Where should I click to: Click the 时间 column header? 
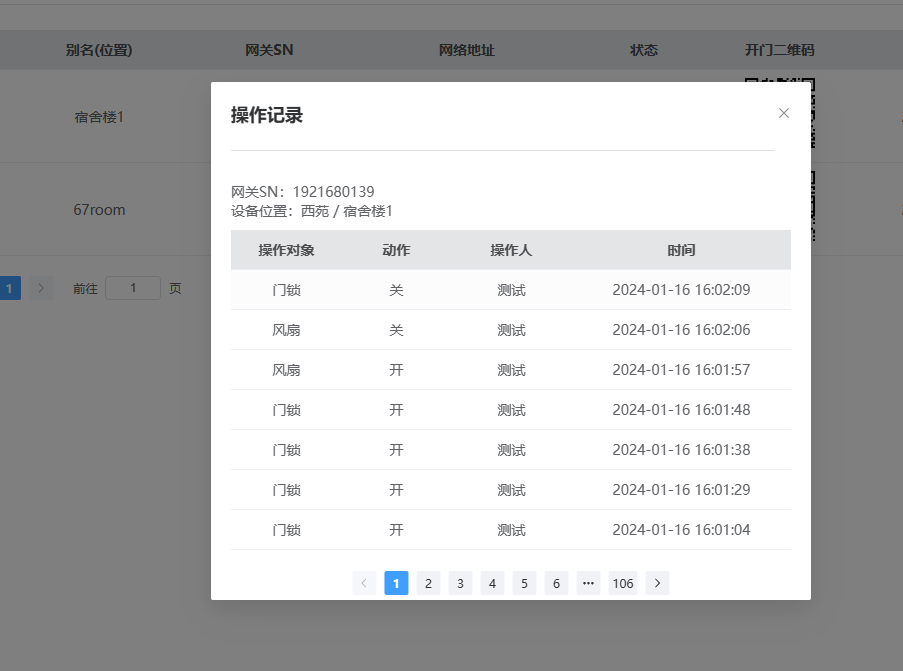pyautogui.click(x=681, y=250)
